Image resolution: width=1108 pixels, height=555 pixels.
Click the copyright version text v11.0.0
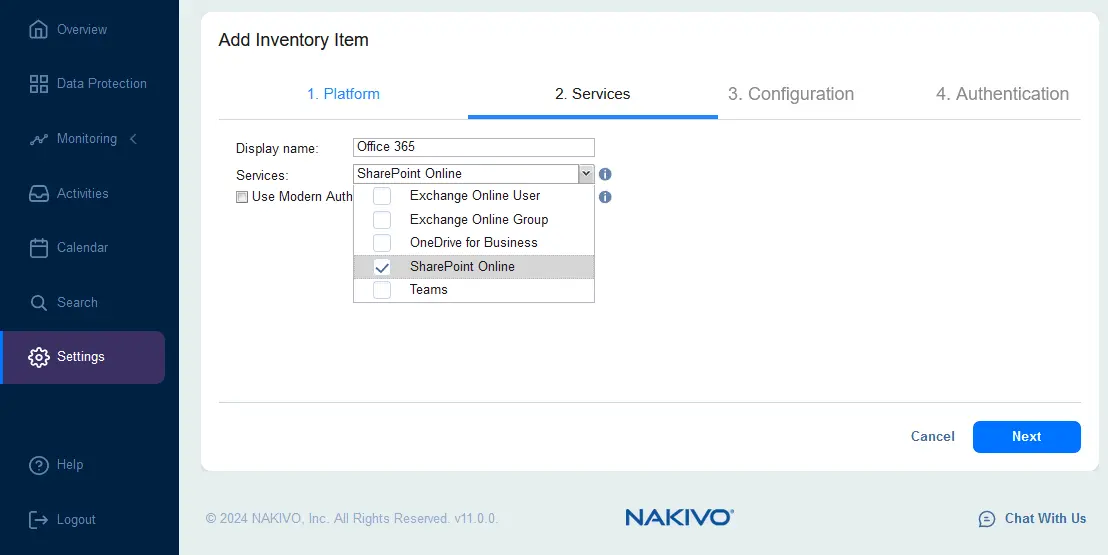click(476, 519)
